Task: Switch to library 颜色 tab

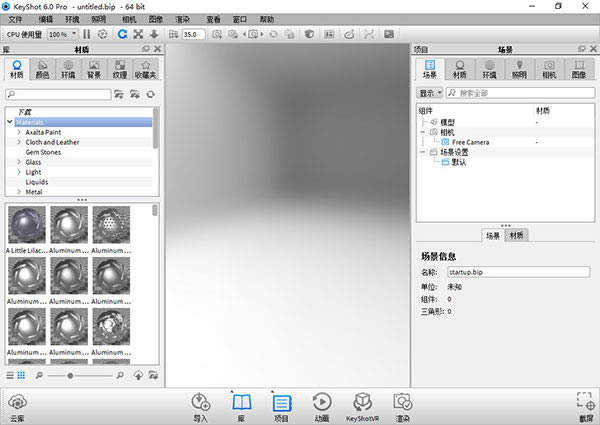Action: pyautogui.click(x=42, y=69)
